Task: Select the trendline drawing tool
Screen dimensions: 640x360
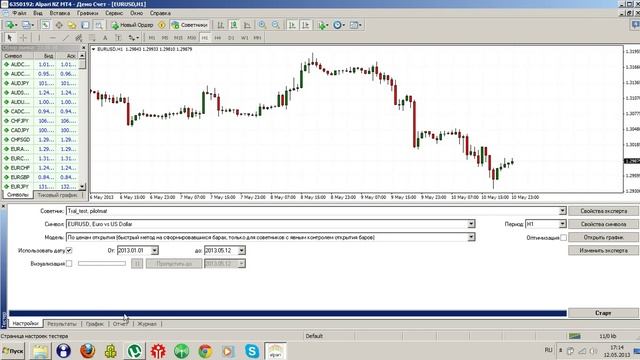Action: point(65,38)
